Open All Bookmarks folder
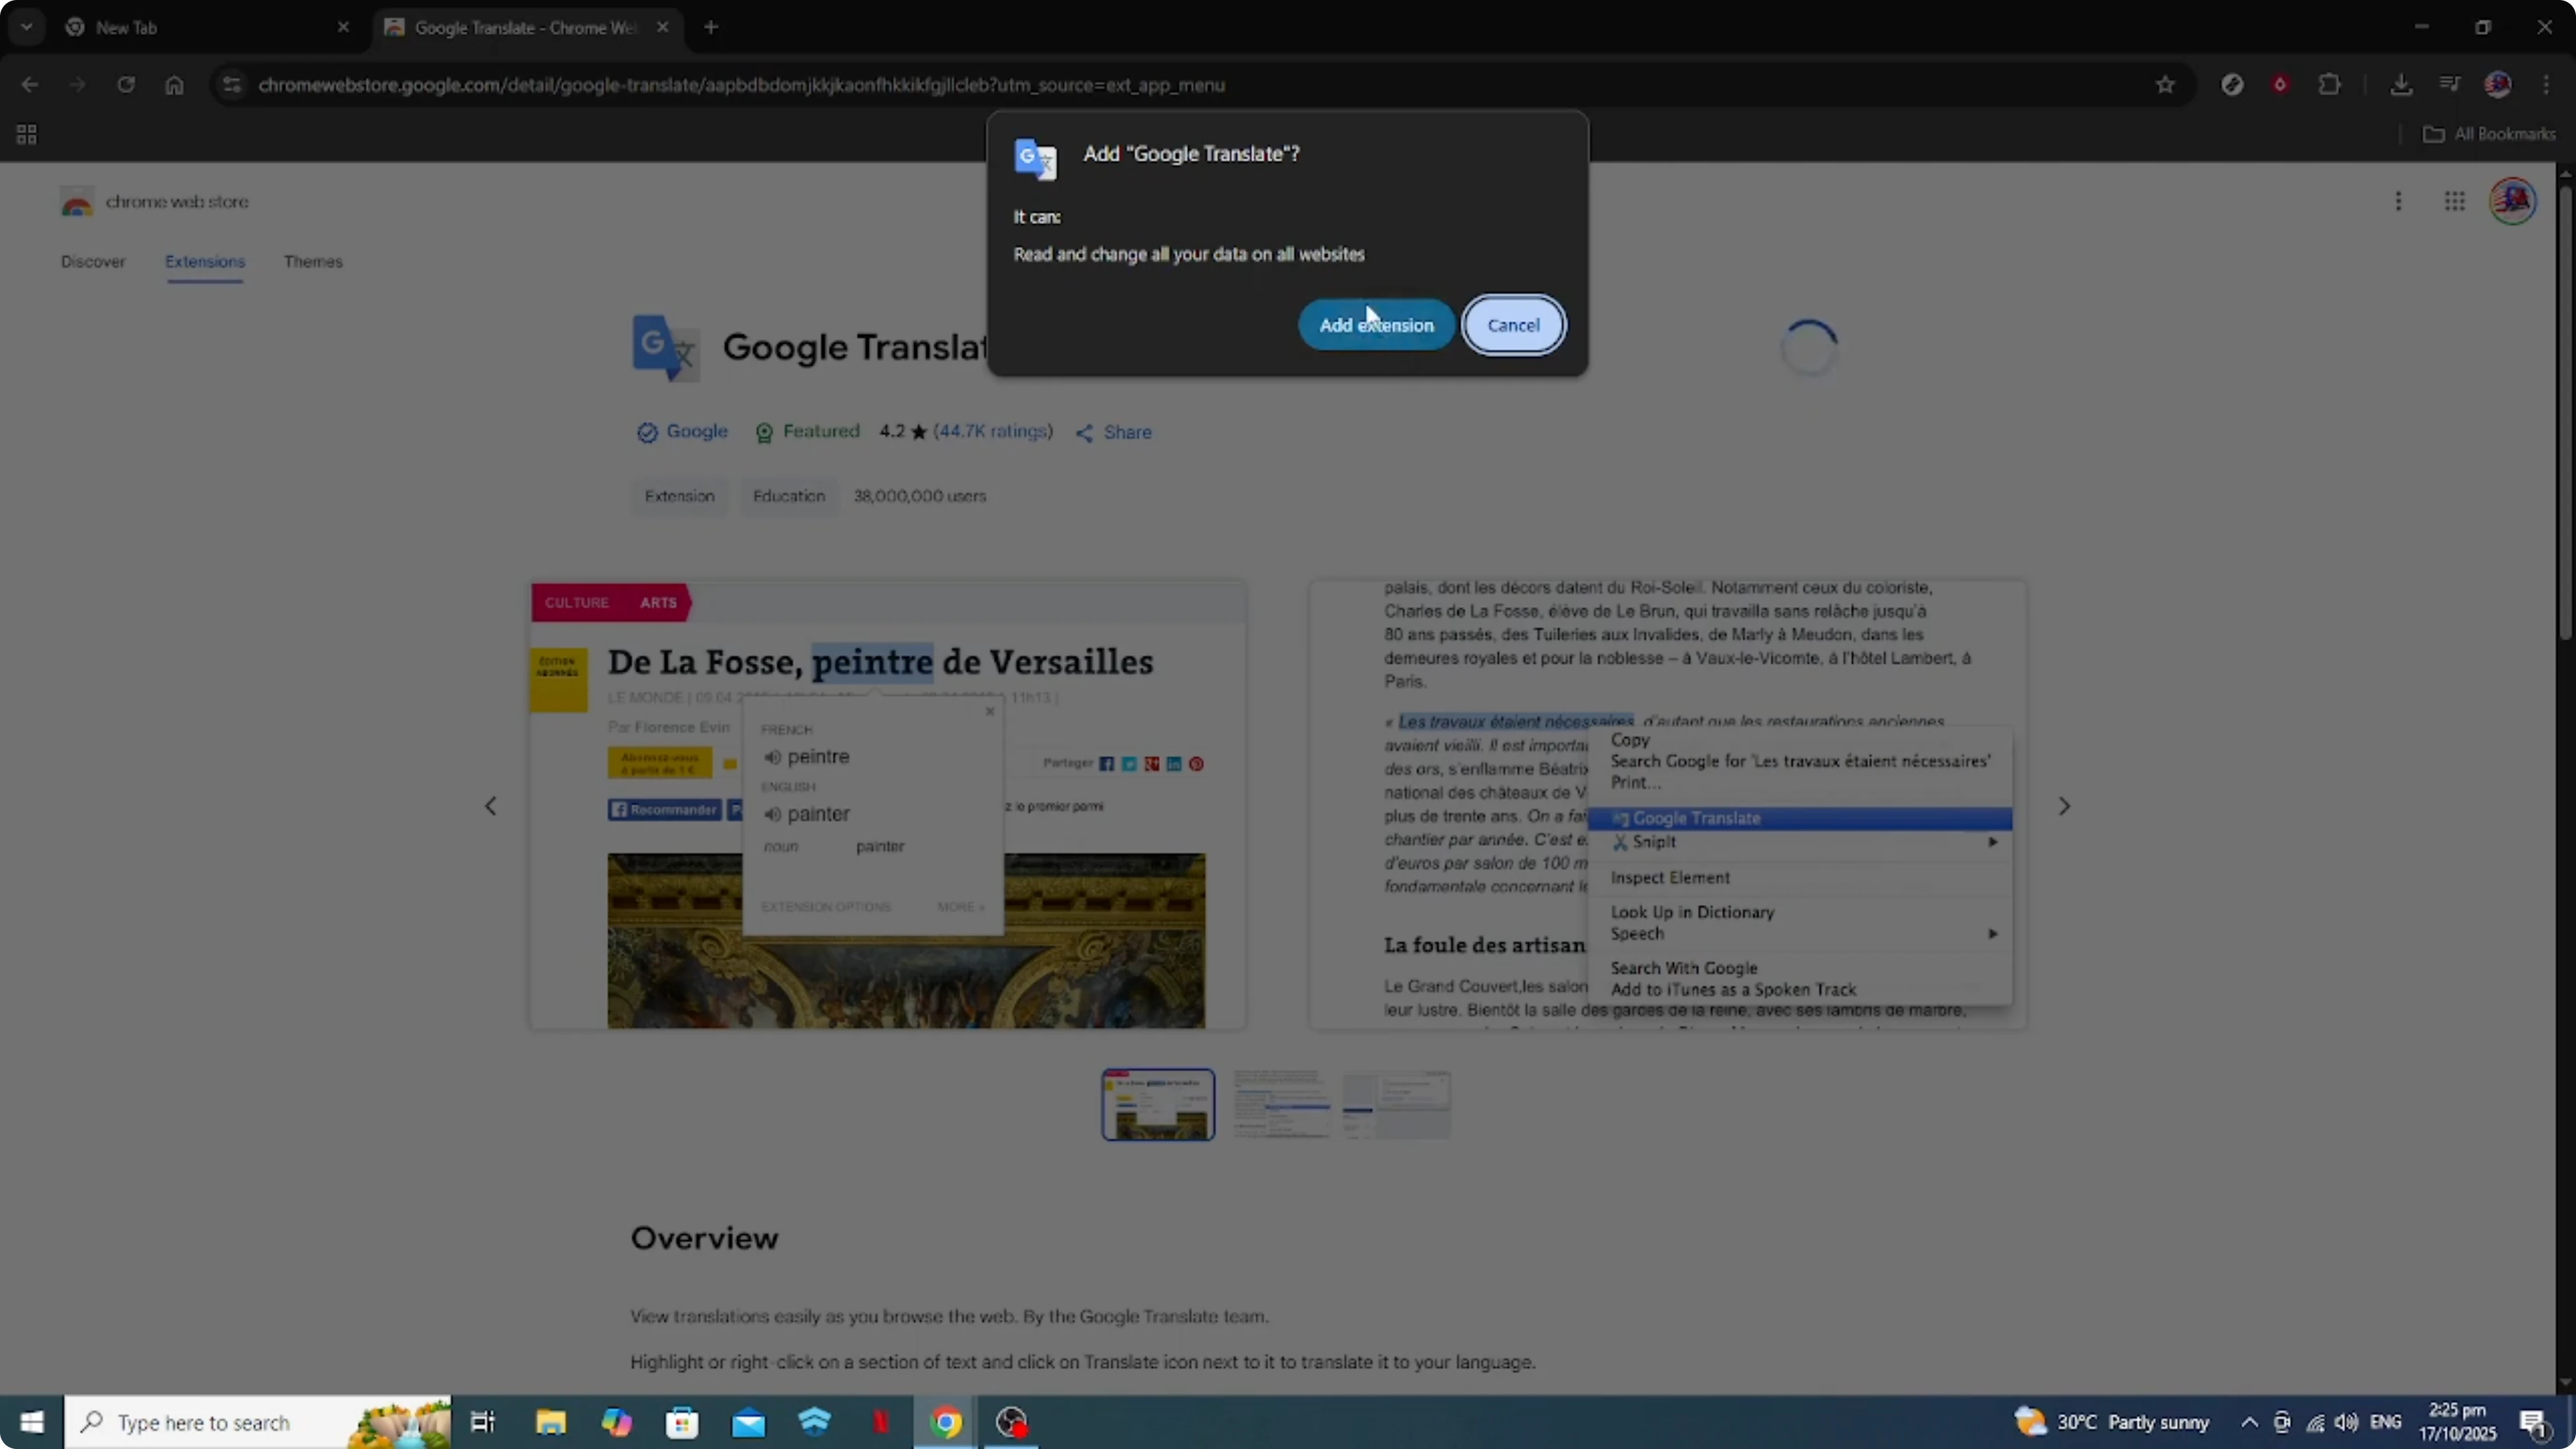2576x1449 pixels. pyautogui.click(x=2489, y=134)
